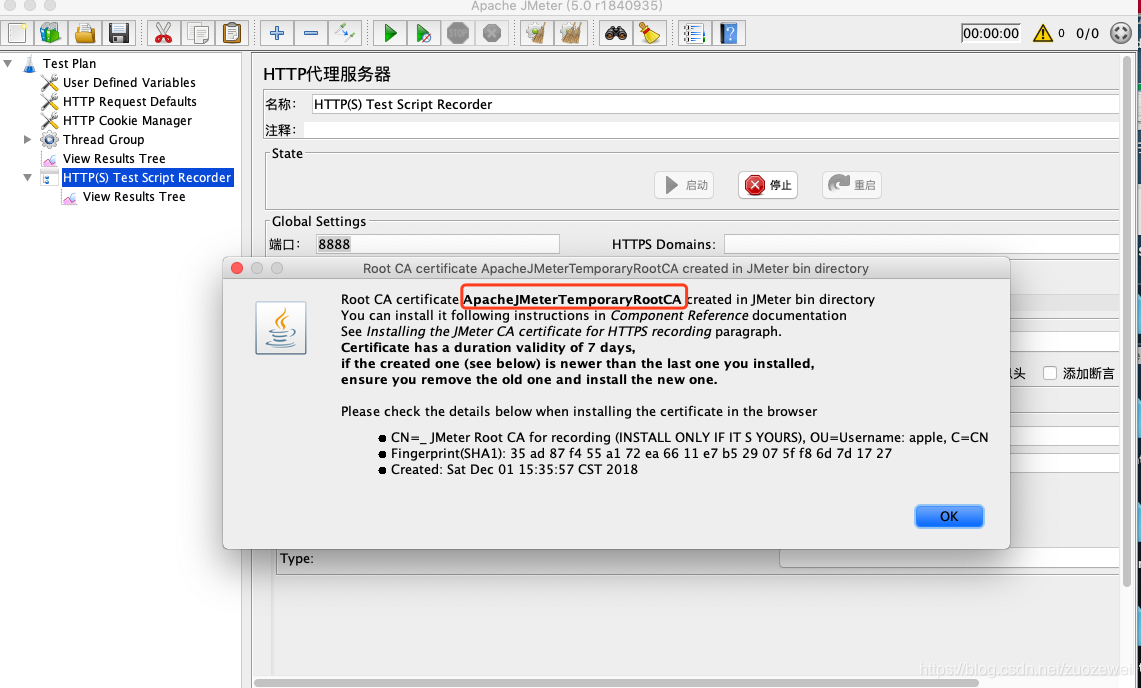Select HTTP Cookie Manager in tree

coord(127,120)
